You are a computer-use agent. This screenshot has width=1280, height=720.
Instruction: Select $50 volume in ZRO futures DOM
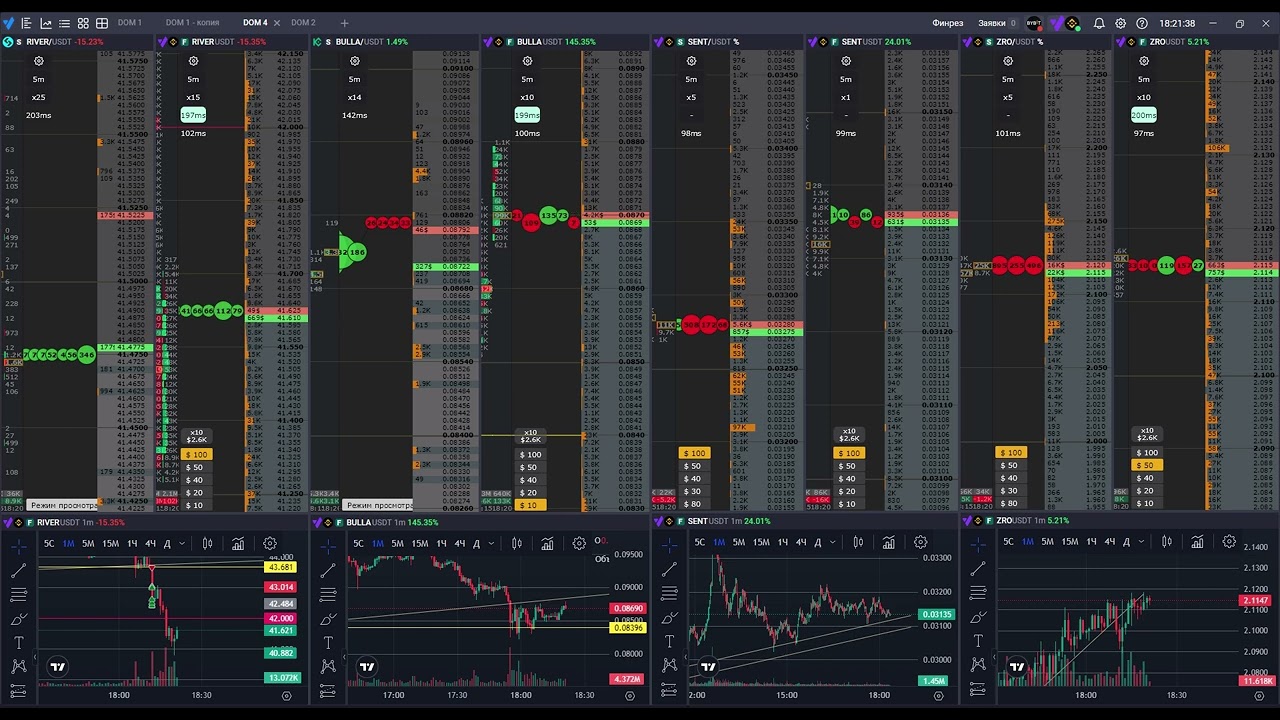(1146, 465)
